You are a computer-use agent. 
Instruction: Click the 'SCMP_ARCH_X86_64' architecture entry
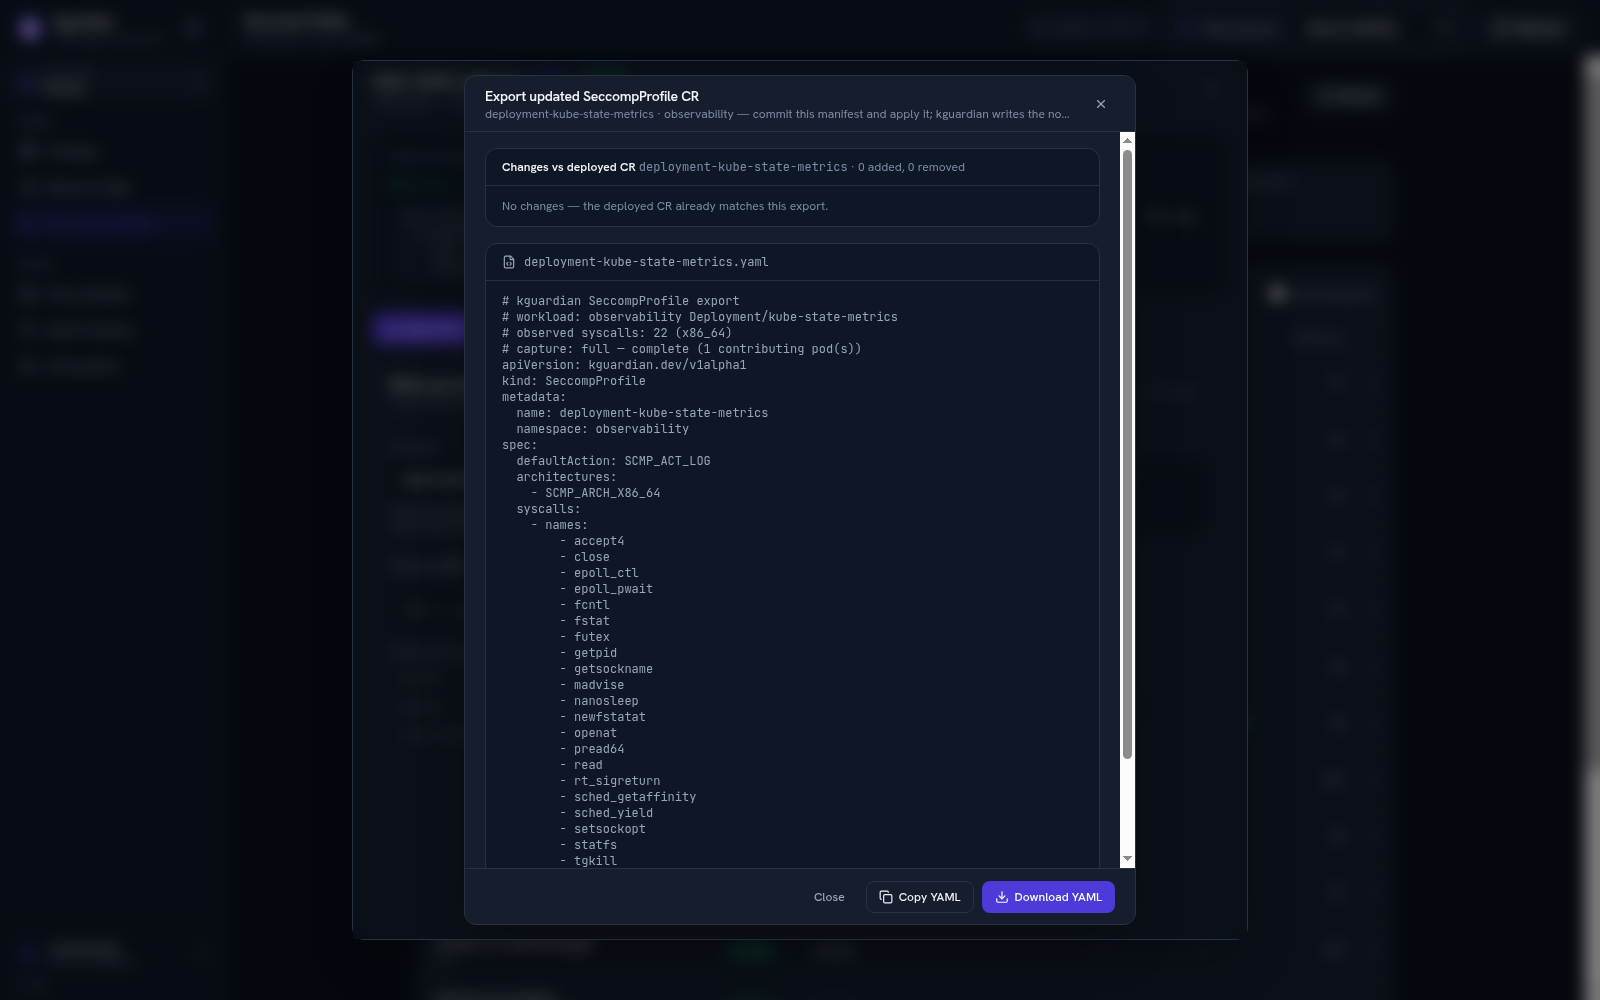point(602,493)
